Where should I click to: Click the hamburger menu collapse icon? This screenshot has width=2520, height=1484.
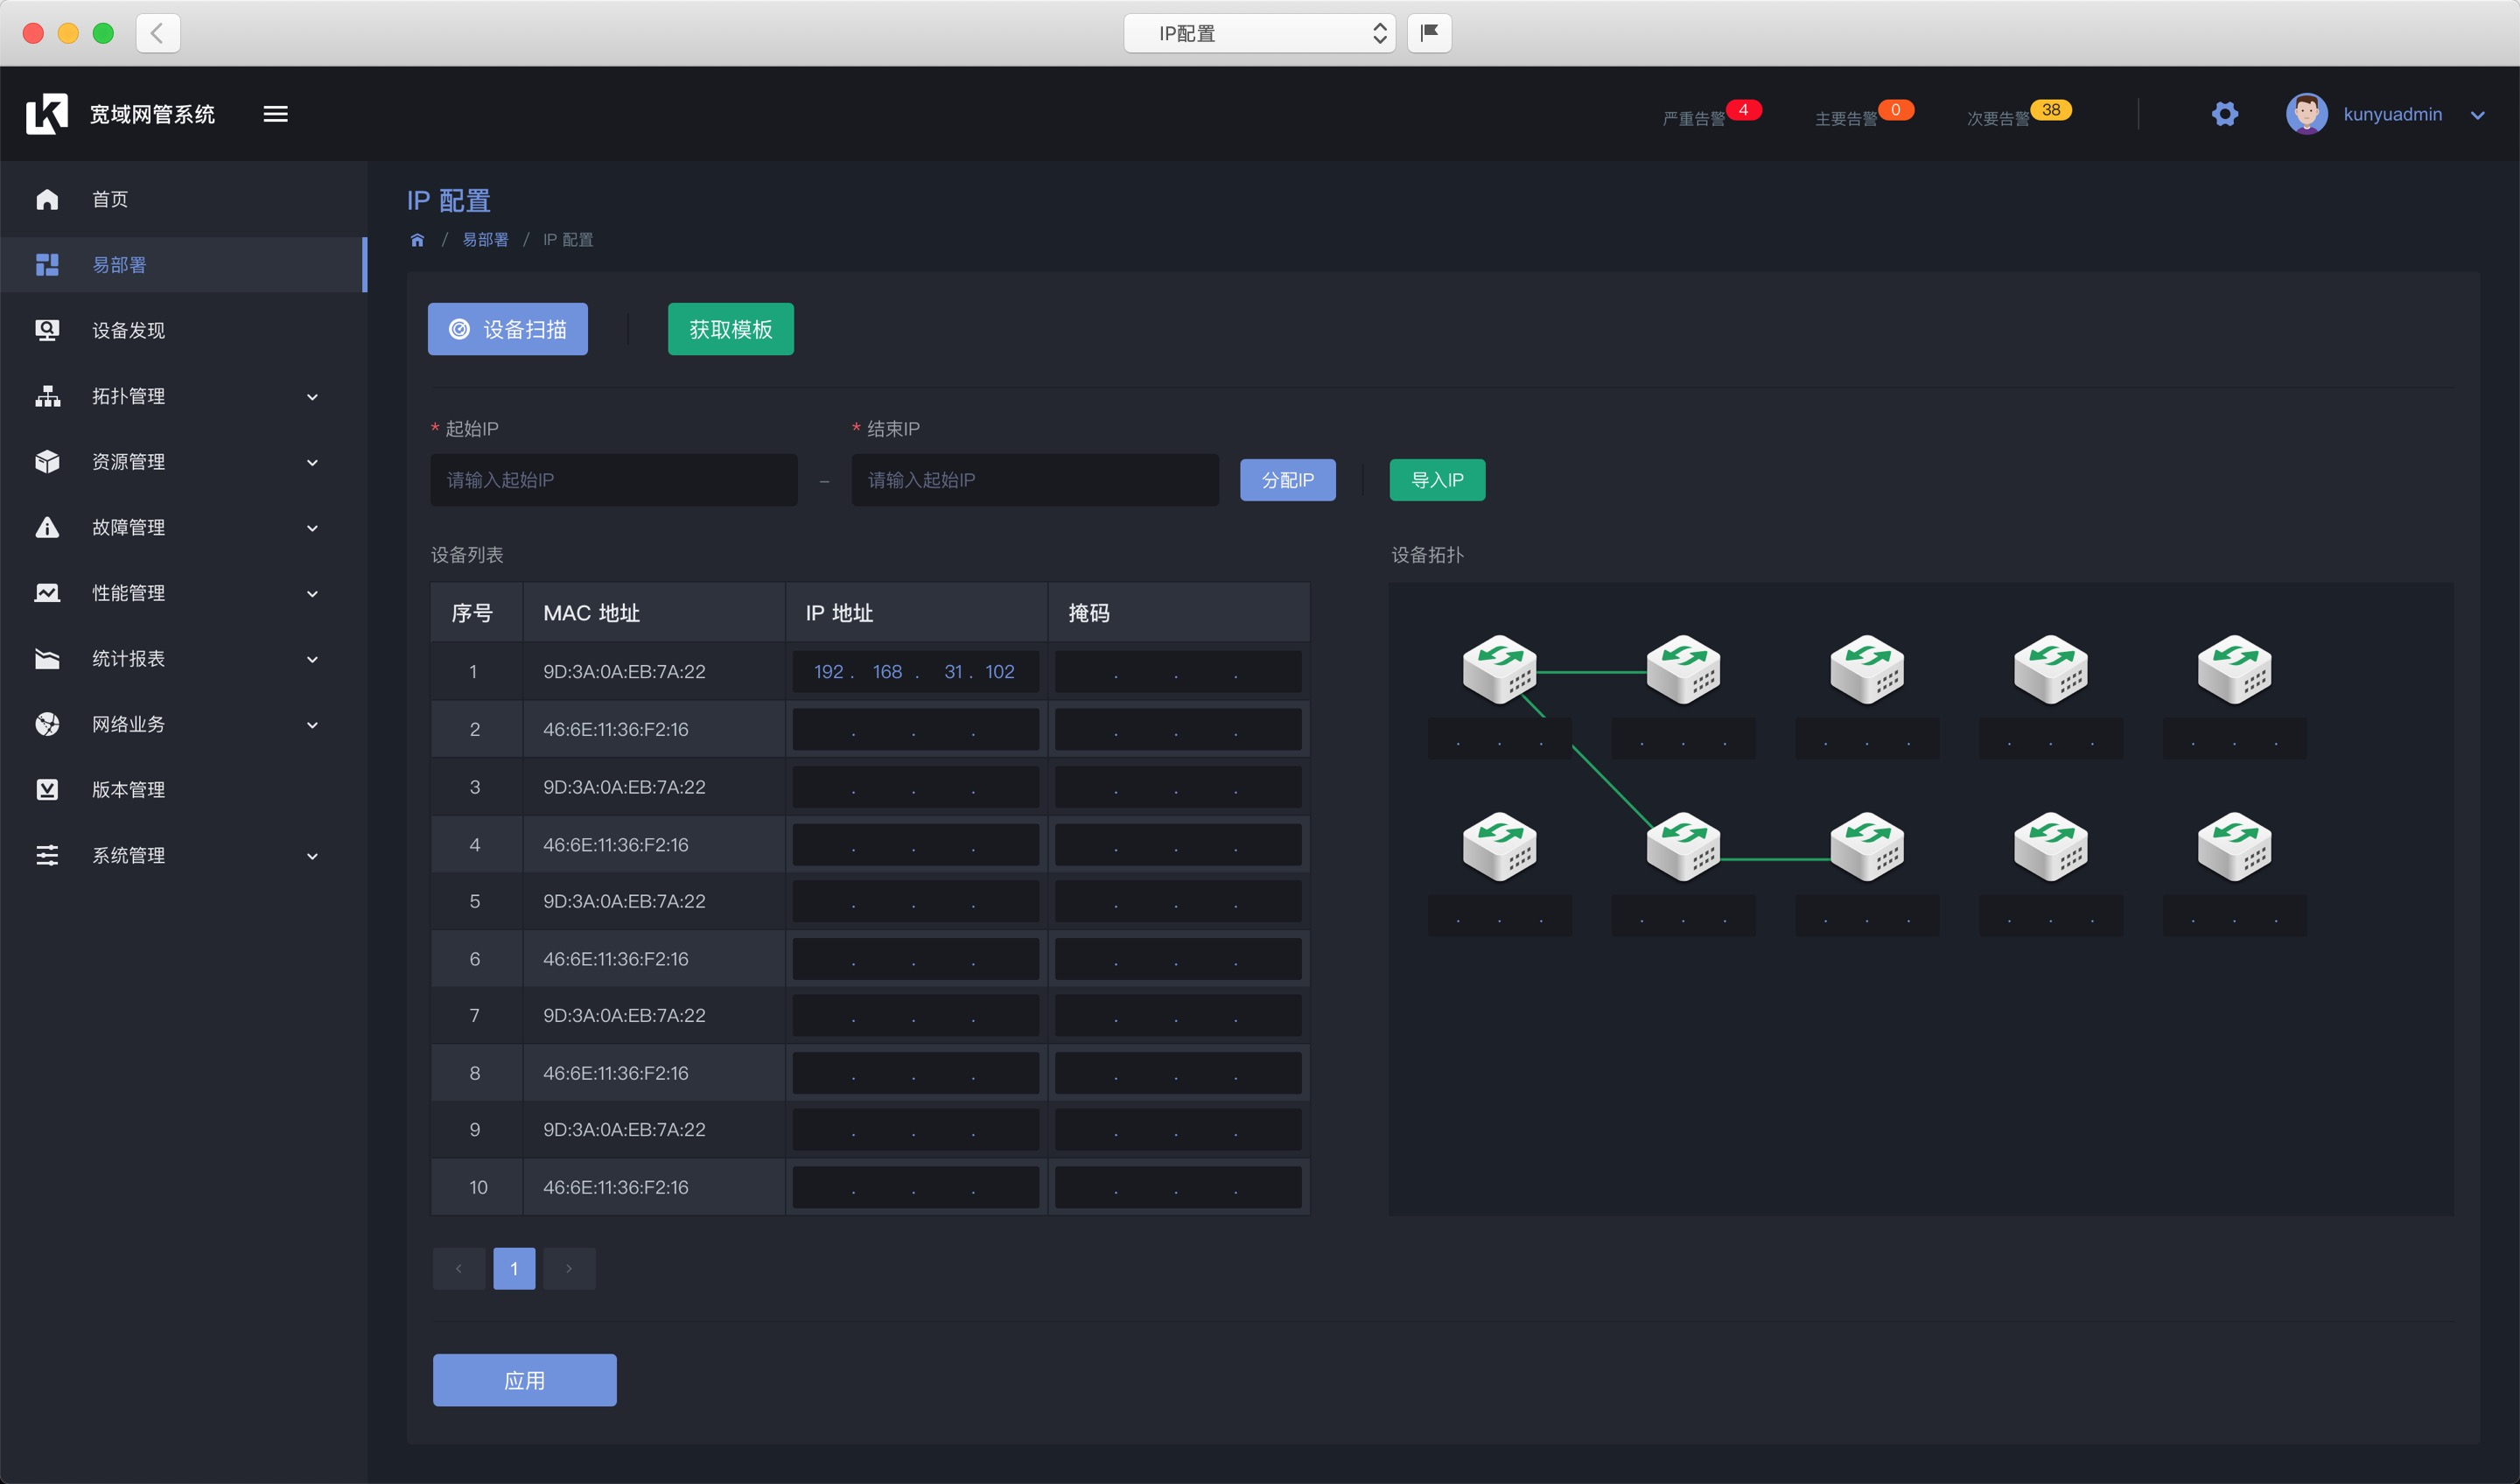[x=275, y=114]
